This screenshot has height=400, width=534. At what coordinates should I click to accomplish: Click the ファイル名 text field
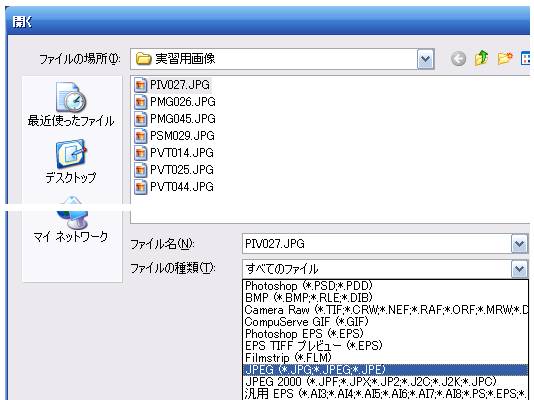coord(377,244)
